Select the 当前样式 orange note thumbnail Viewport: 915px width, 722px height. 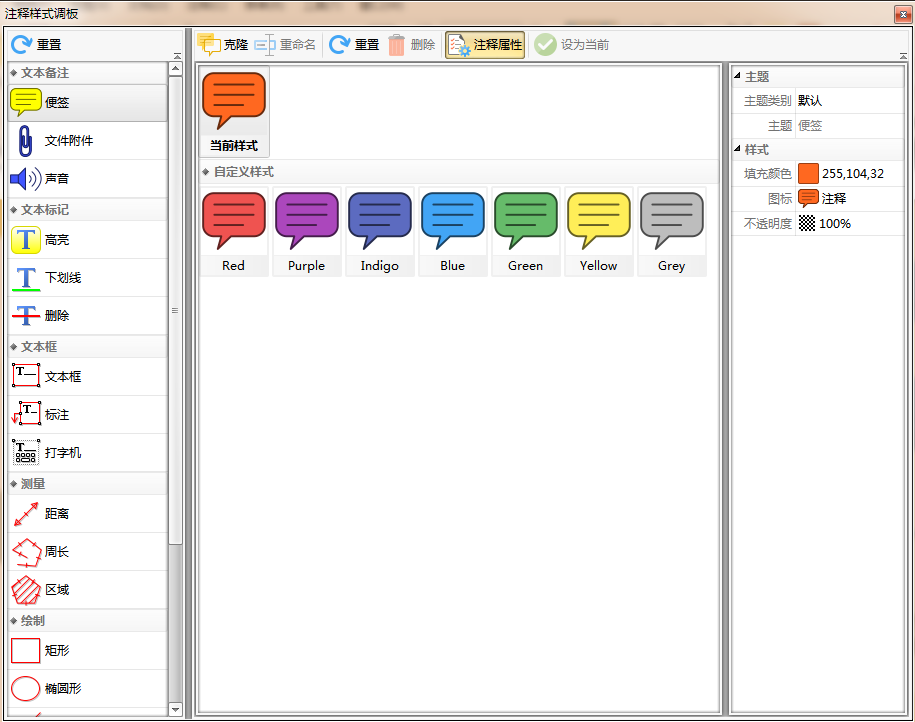(234, 111)
